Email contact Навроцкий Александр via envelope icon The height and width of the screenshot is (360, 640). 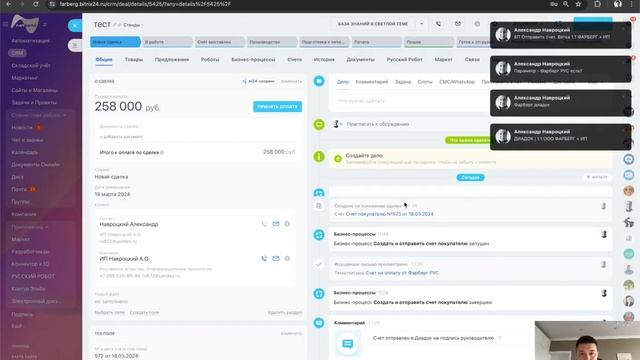tap(276, 224)
